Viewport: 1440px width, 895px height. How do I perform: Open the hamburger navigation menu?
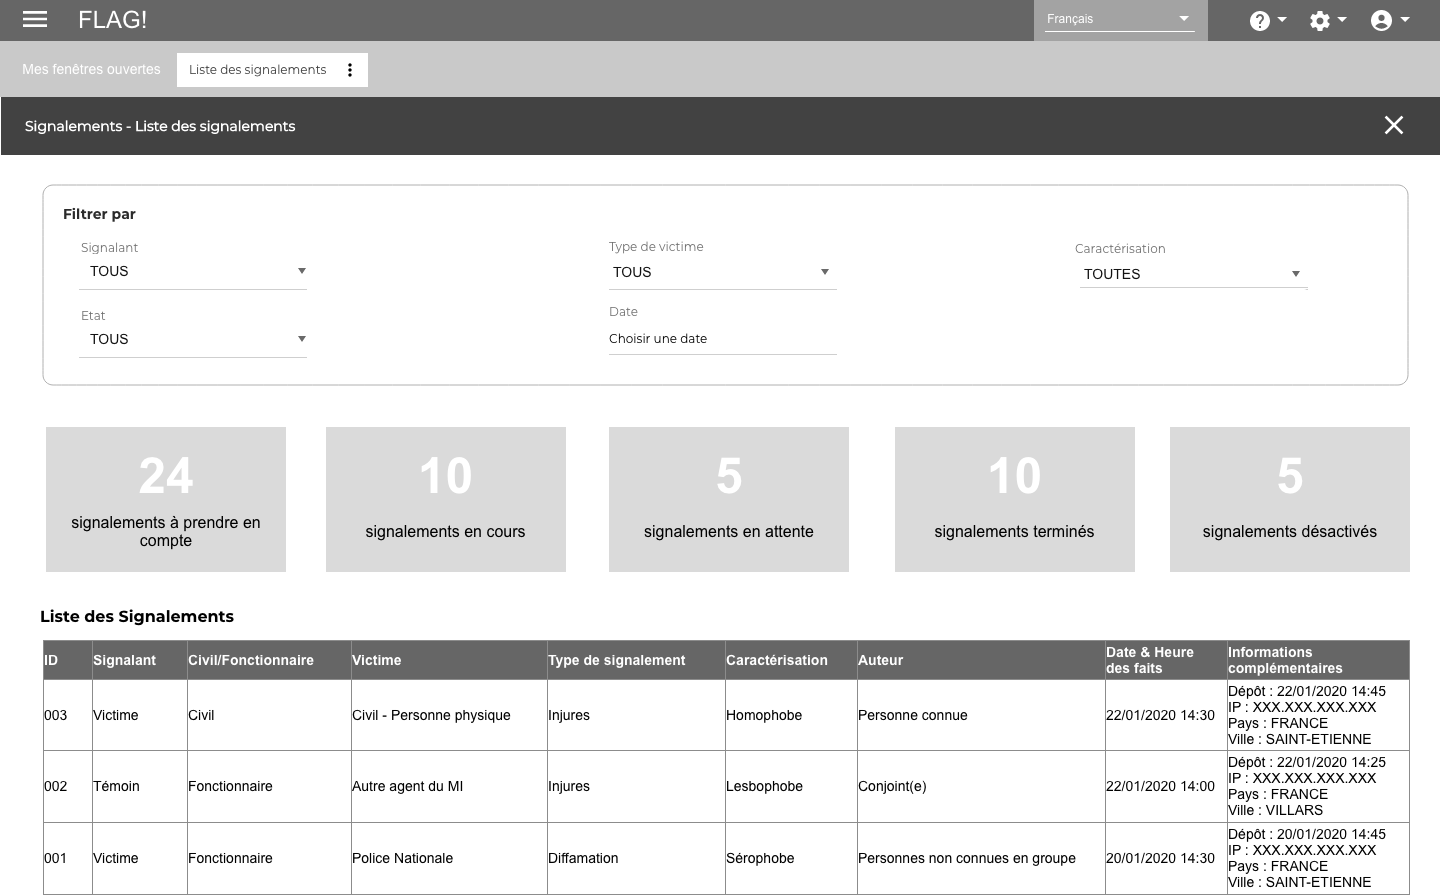click(x=35, y=19)
